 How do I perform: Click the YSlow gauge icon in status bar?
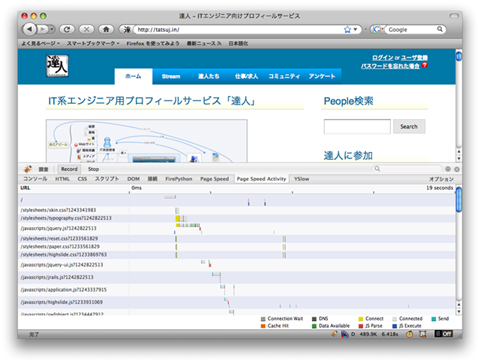(x=345, y=334)
